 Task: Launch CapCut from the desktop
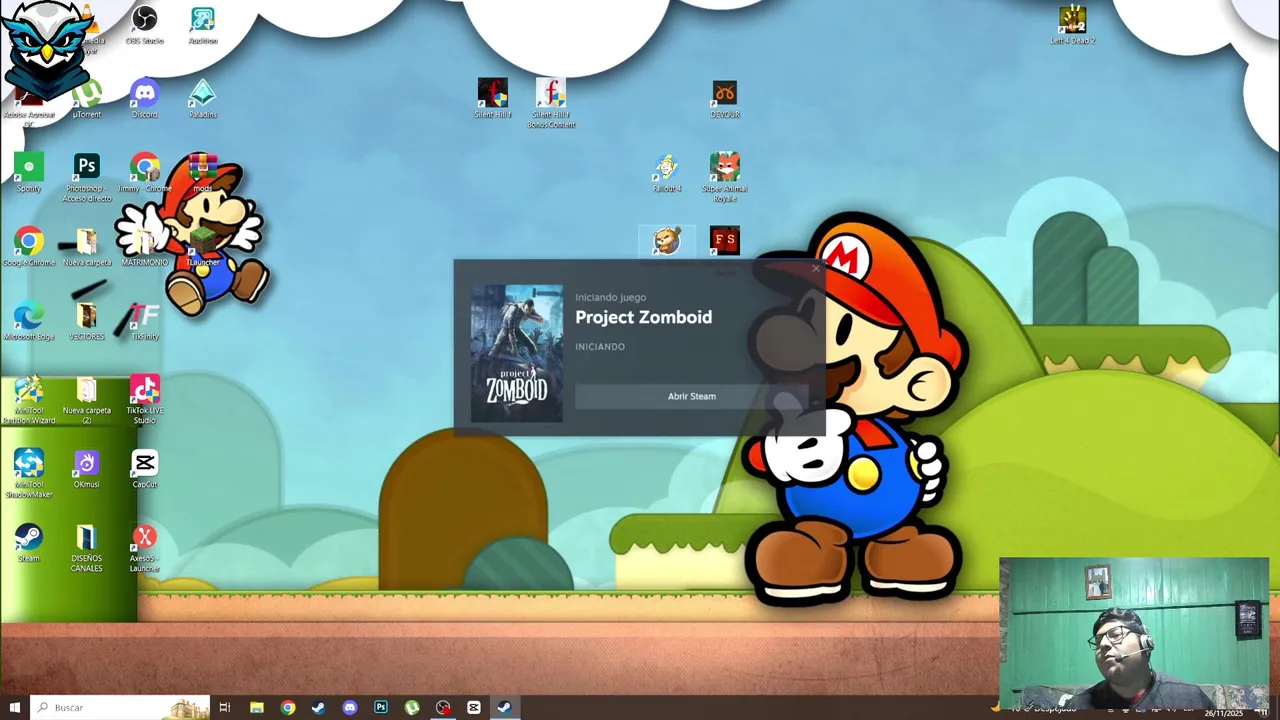(145, 470)
